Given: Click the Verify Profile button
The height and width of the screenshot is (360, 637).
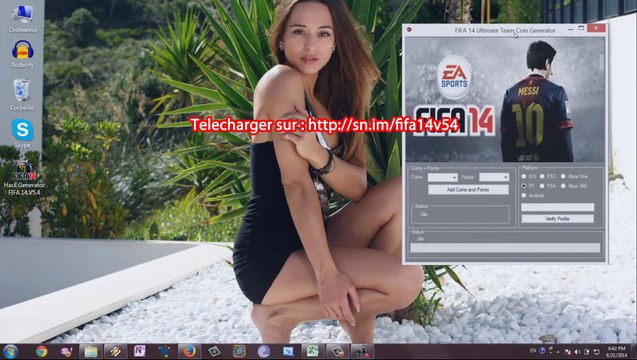Looking at the screenshot, I should 557,219.
